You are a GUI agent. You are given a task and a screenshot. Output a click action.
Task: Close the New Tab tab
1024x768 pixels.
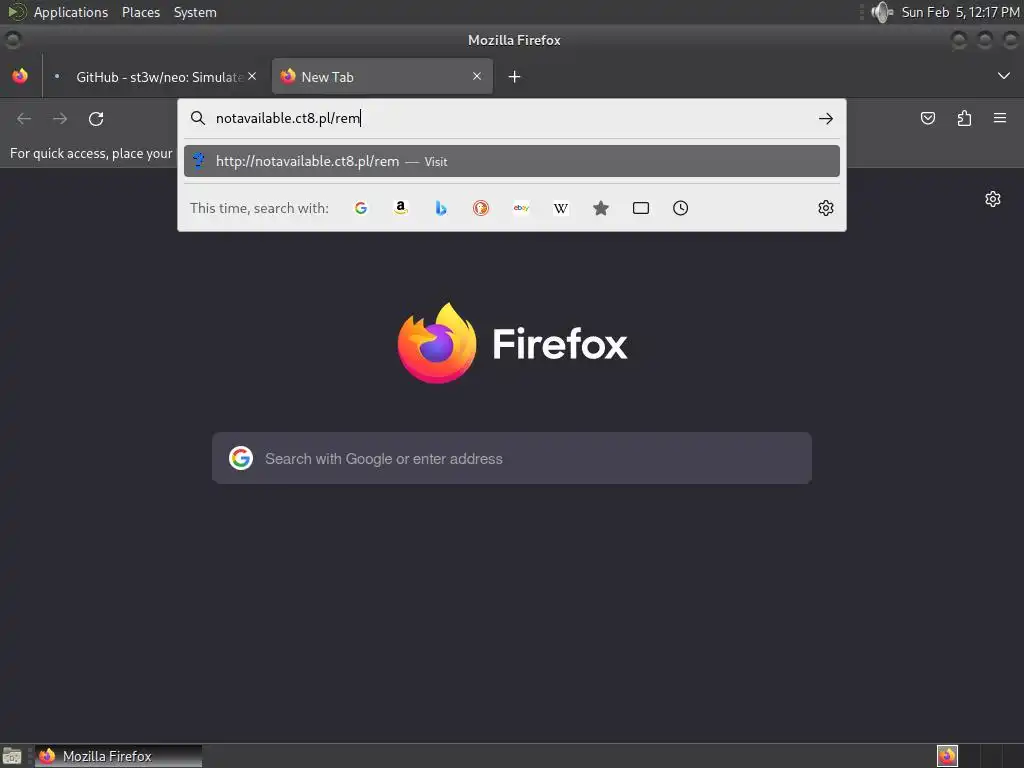point(477,76)
